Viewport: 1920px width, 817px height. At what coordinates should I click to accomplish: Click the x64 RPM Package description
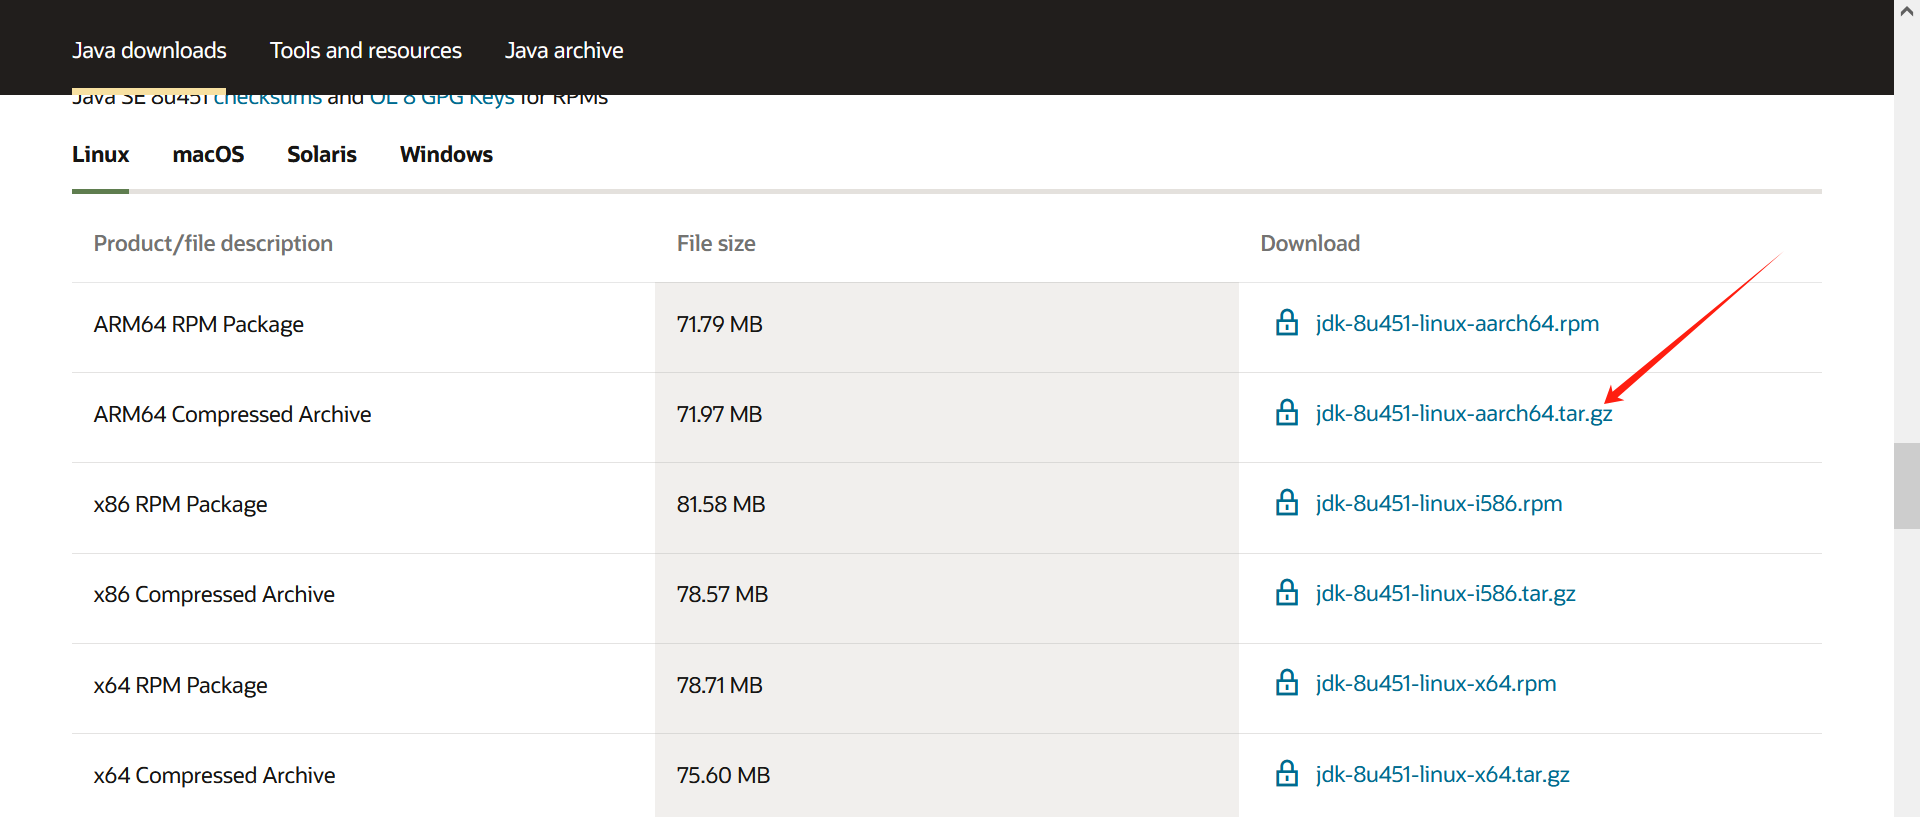[180, 685]
